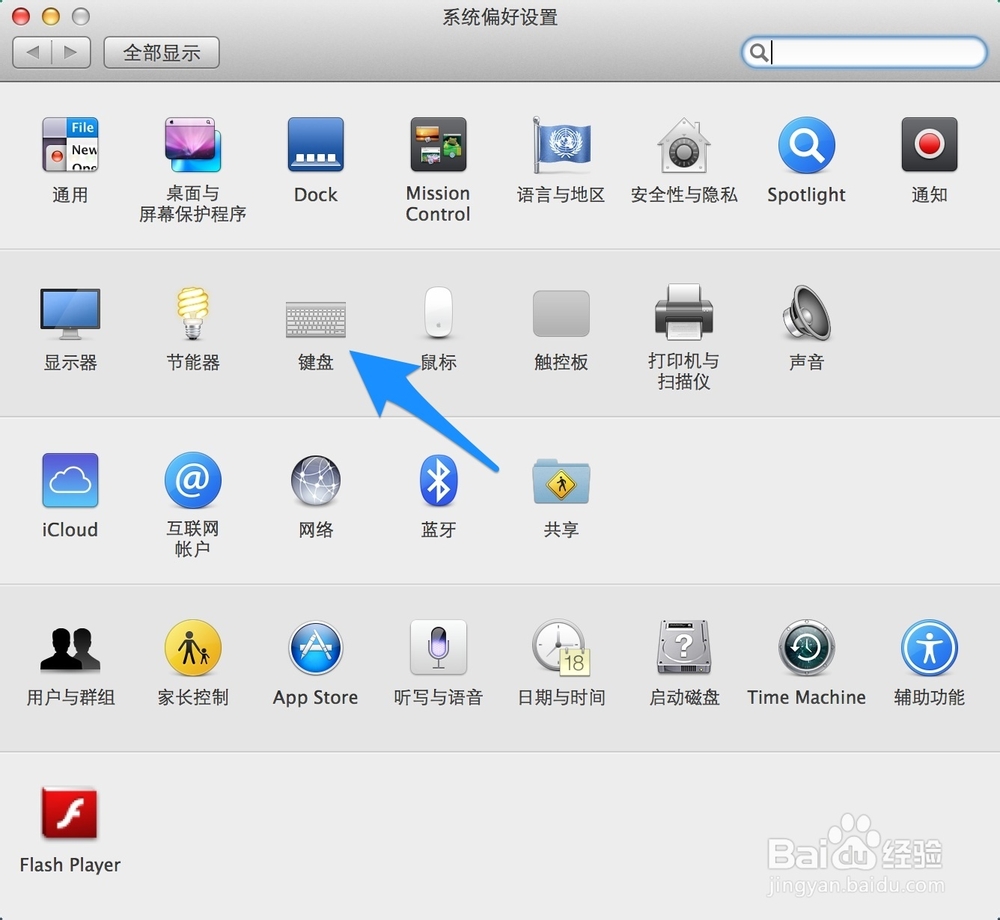This screenshot has height=920, width=1000.
Task: Open 鼠标 (Mouse) preferences
Action: click(x=438, y=312)
